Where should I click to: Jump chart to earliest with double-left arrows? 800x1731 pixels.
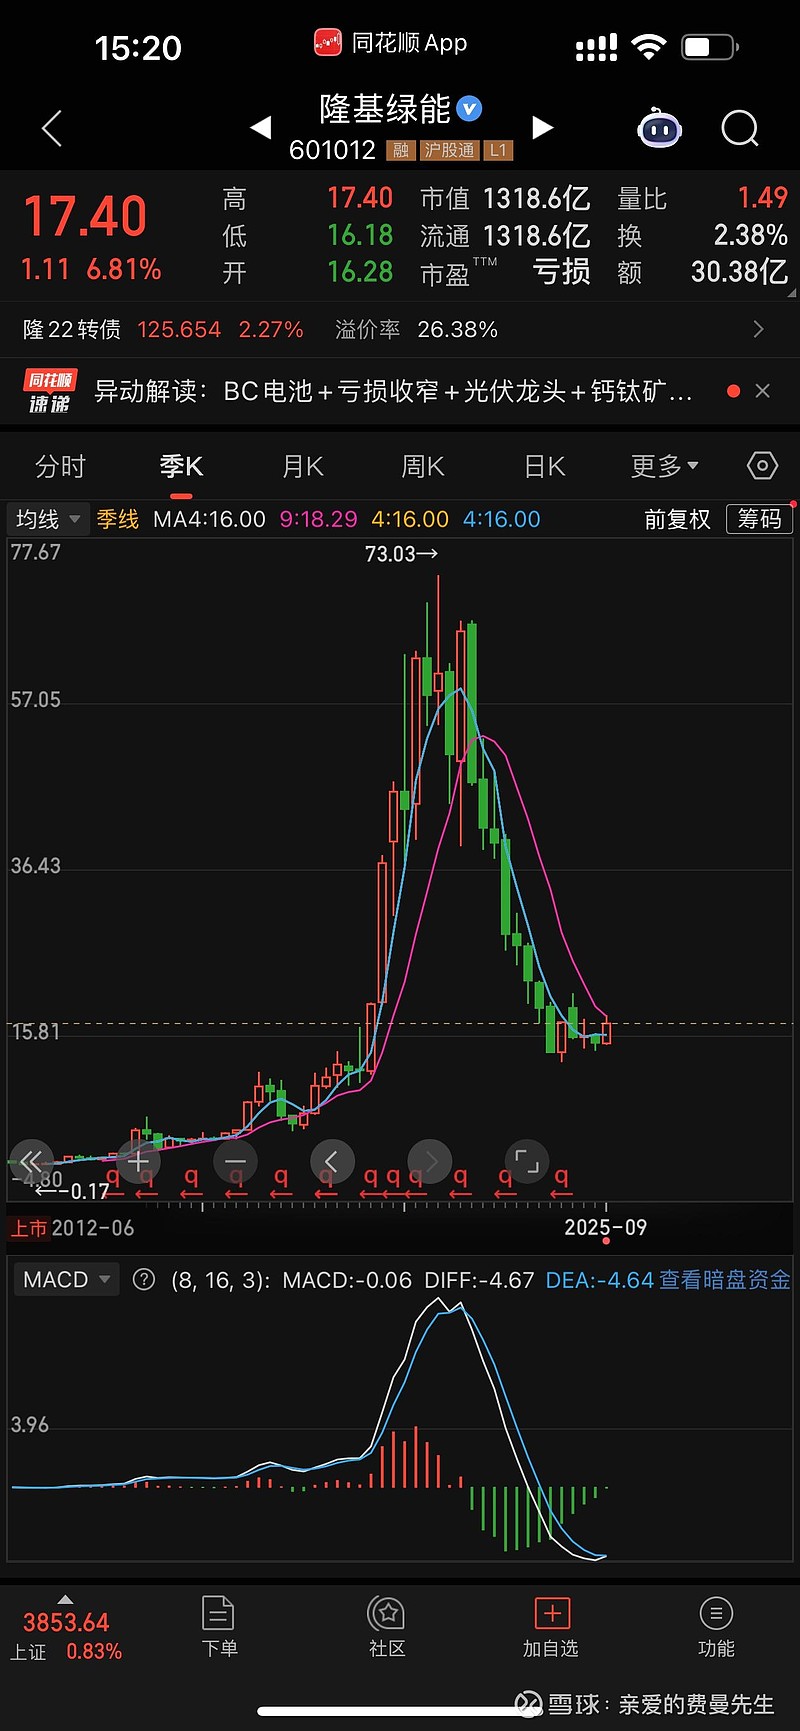point(31,1161)
